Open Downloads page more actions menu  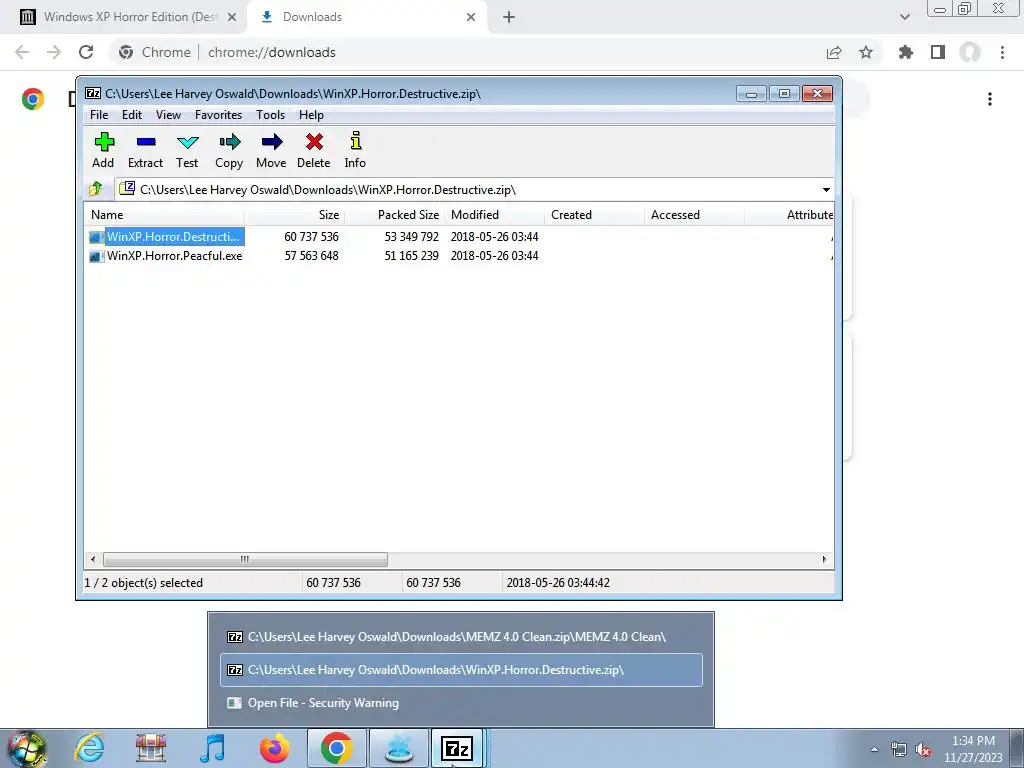pyautogui.click(x=990, y=99)
